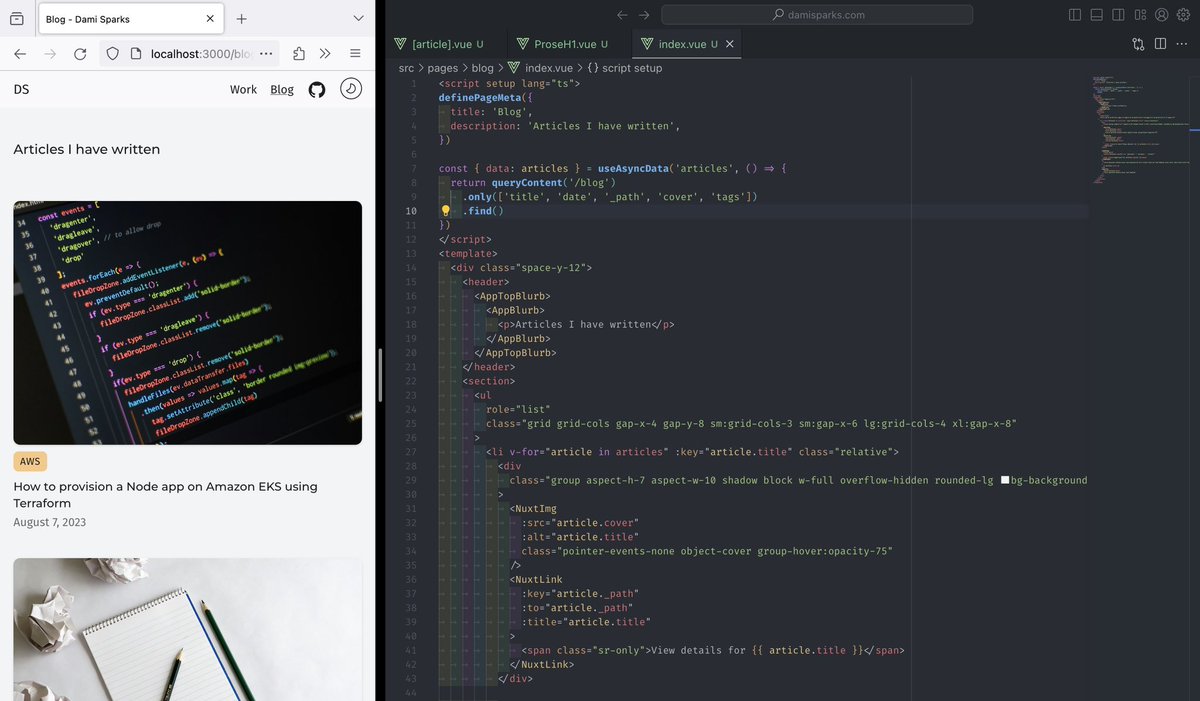Open the address bar page actions menu
The width and height of the screenshot is (1200, 701).
pos(266,54)
